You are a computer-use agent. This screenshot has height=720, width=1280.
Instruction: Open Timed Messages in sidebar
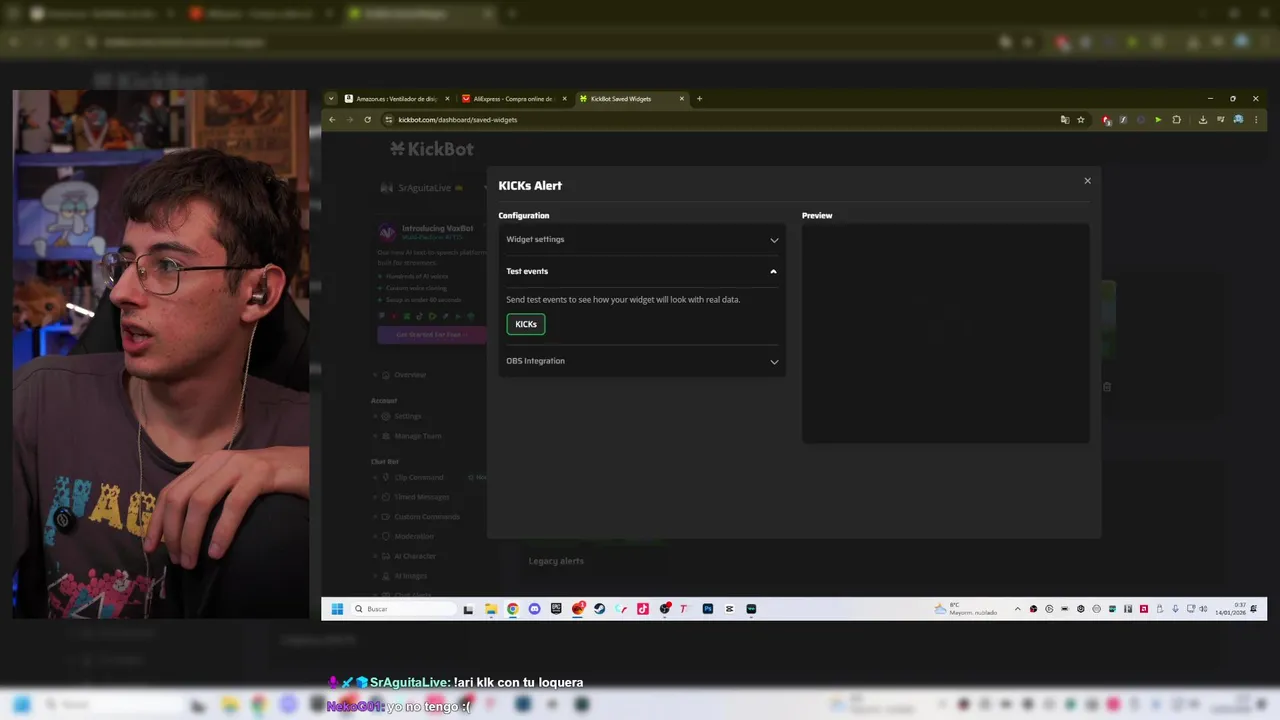[x=415, y=497]
